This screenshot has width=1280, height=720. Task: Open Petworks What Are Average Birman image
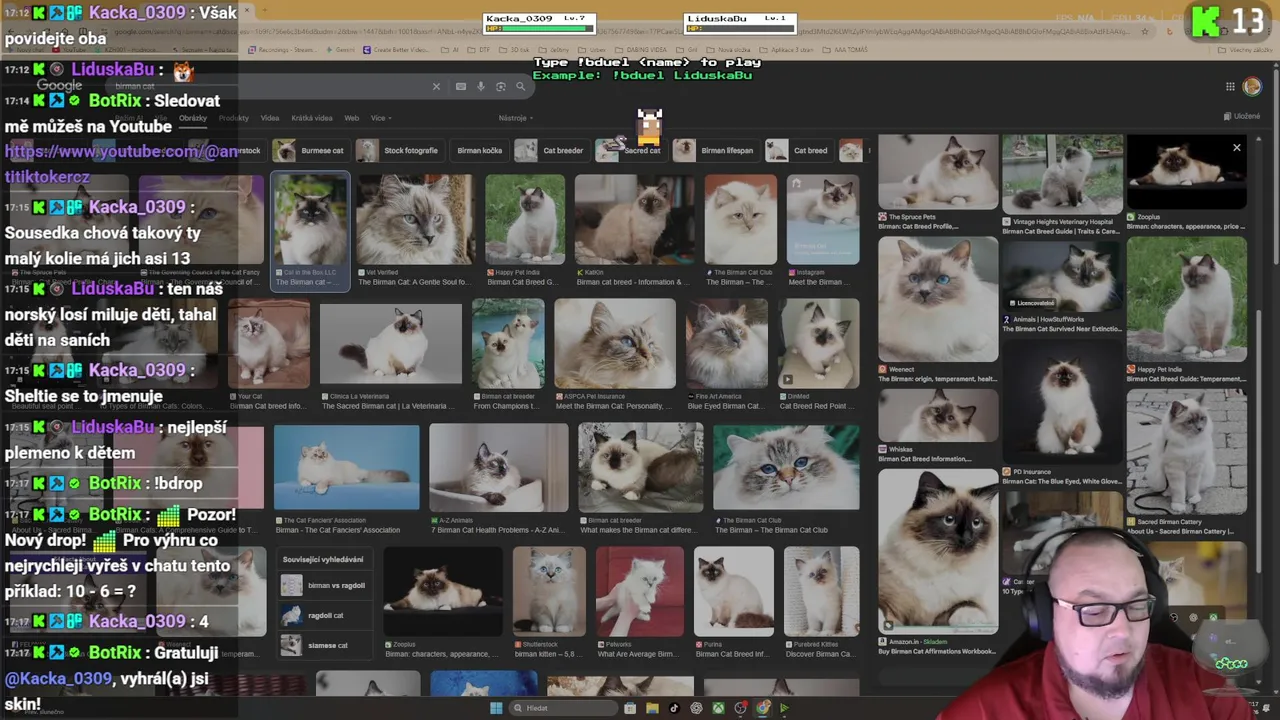coord(640,591)
